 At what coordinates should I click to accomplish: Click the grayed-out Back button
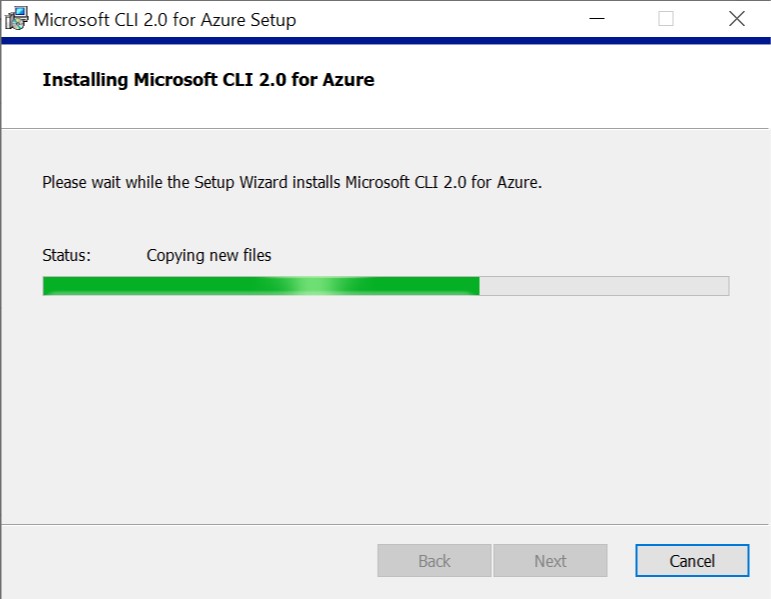[434, 560]
